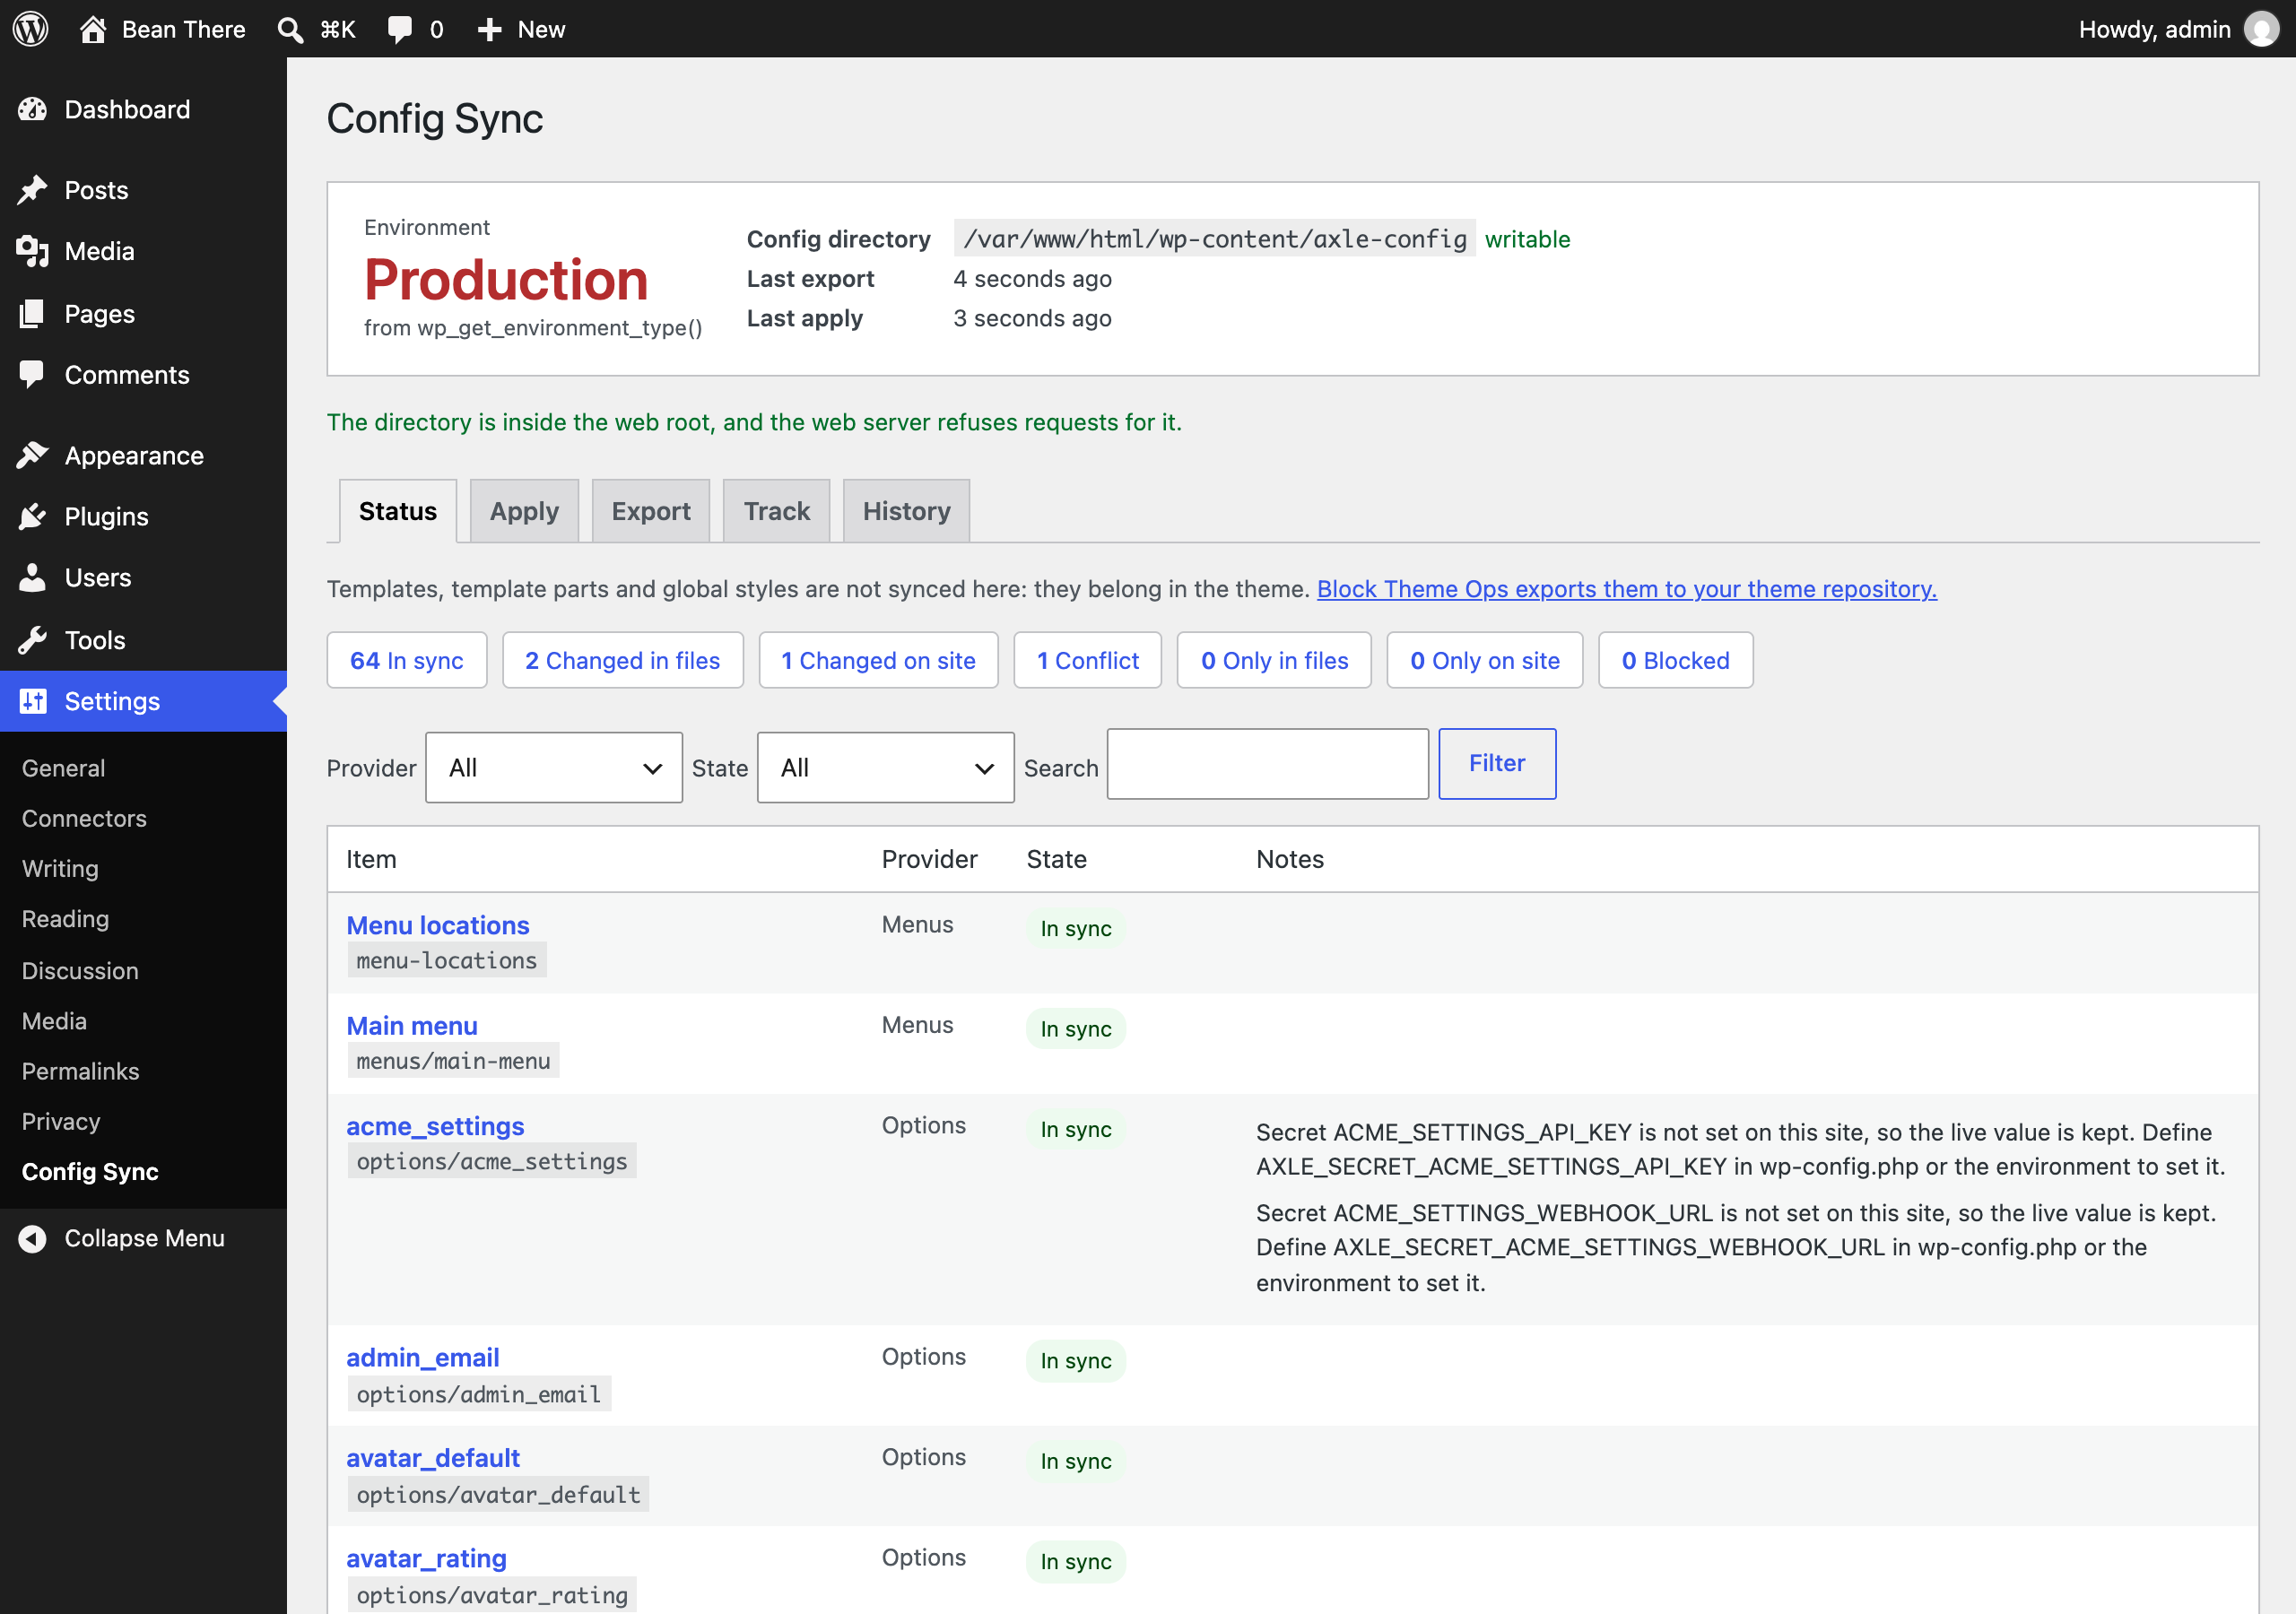Open the acme_settings item link

(435, 1126)
